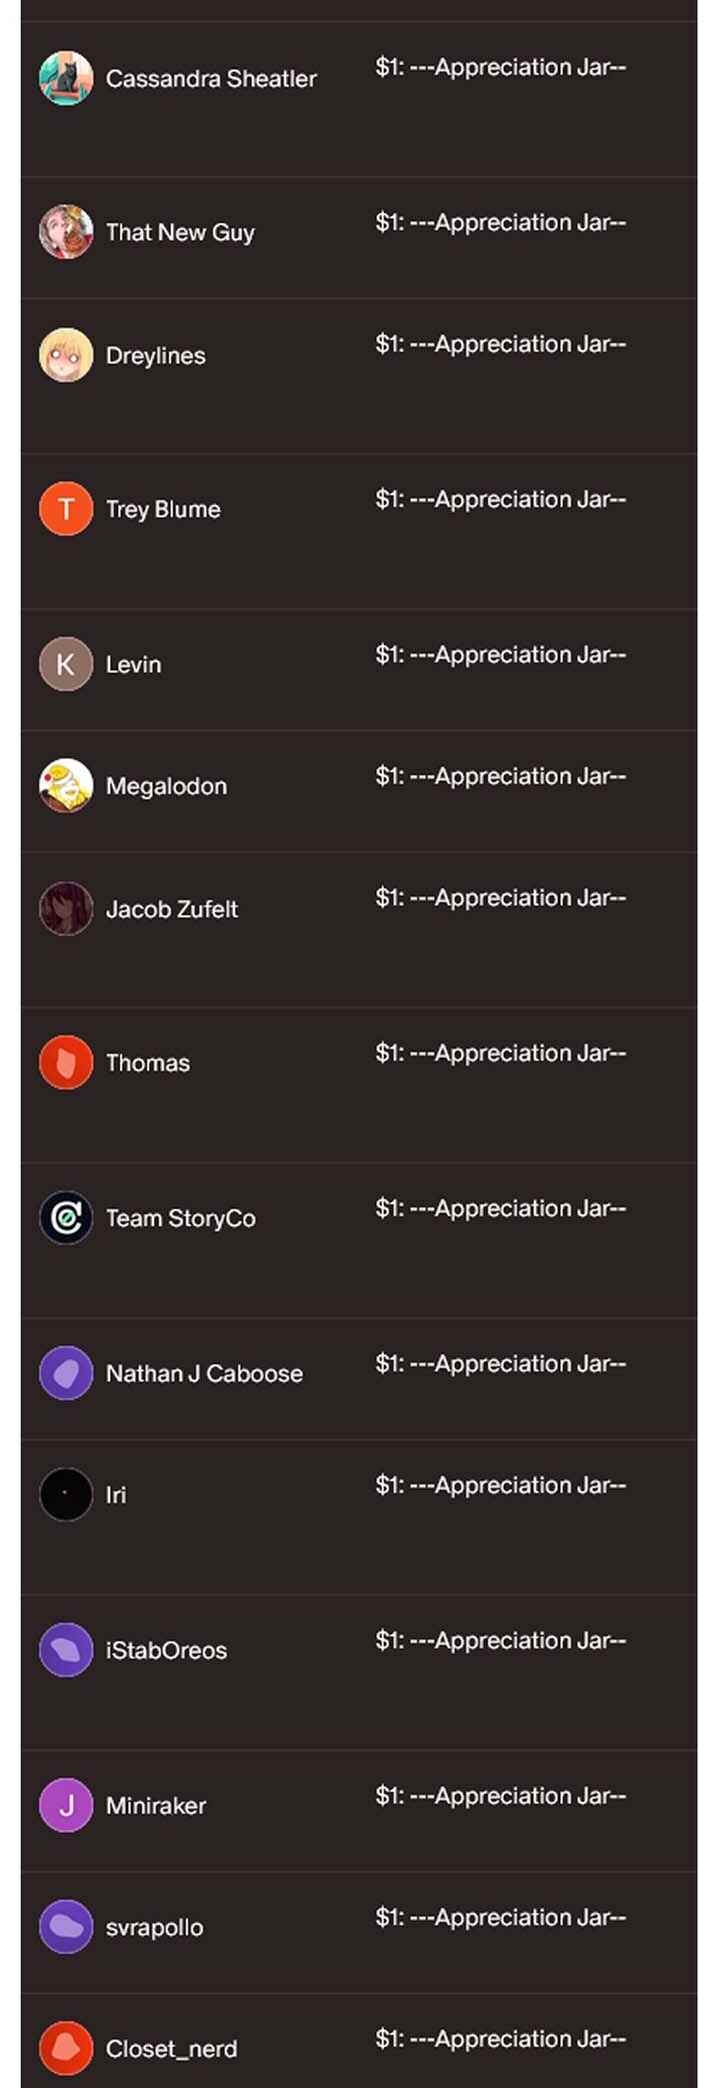Image resolution: width=720 pixels, height=2088 pixels.
Task: Click Team StoryCo's spiral logo avatar
Action: click(x=66, y=1218)
